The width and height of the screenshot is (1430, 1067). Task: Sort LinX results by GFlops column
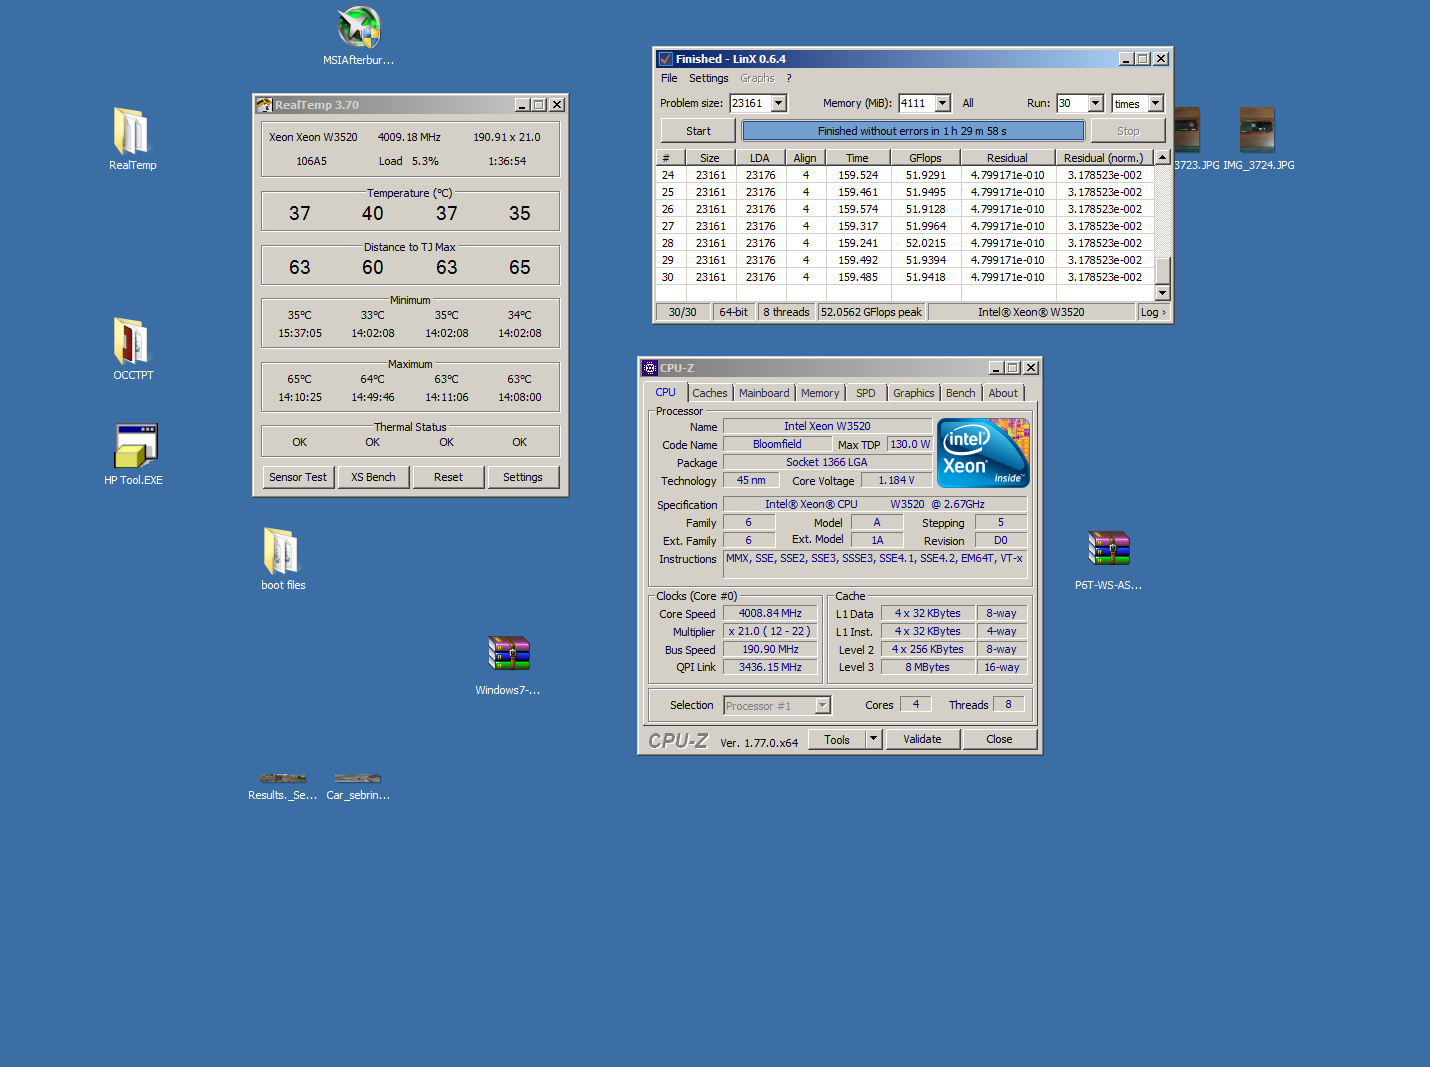point(925,158)
